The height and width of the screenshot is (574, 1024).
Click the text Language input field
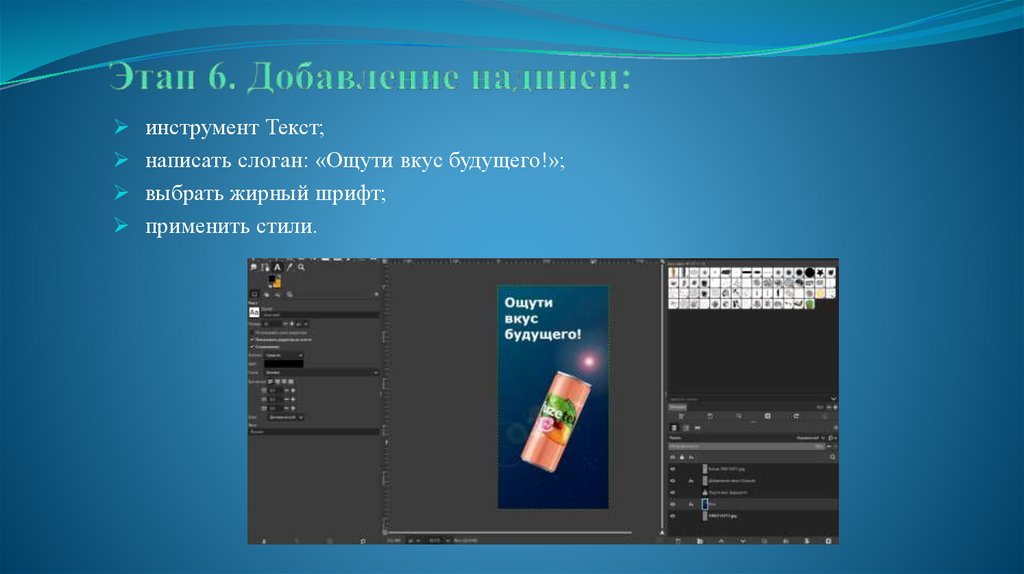click(x=314, y=432)
